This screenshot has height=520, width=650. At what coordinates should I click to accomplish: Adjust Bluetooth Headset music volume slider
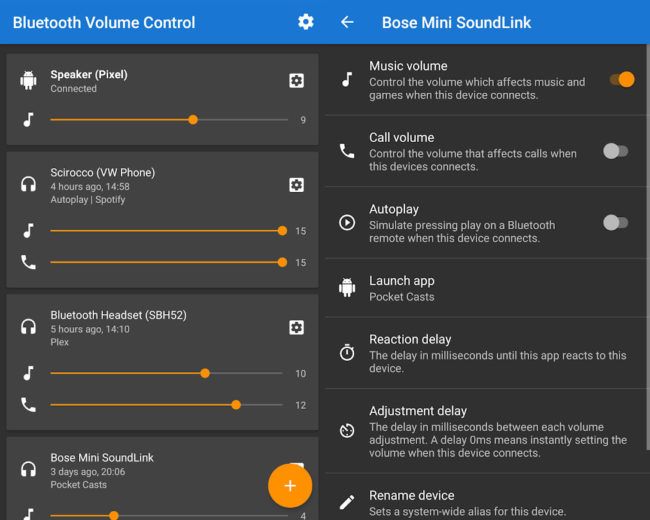click(x=166, y=373)
